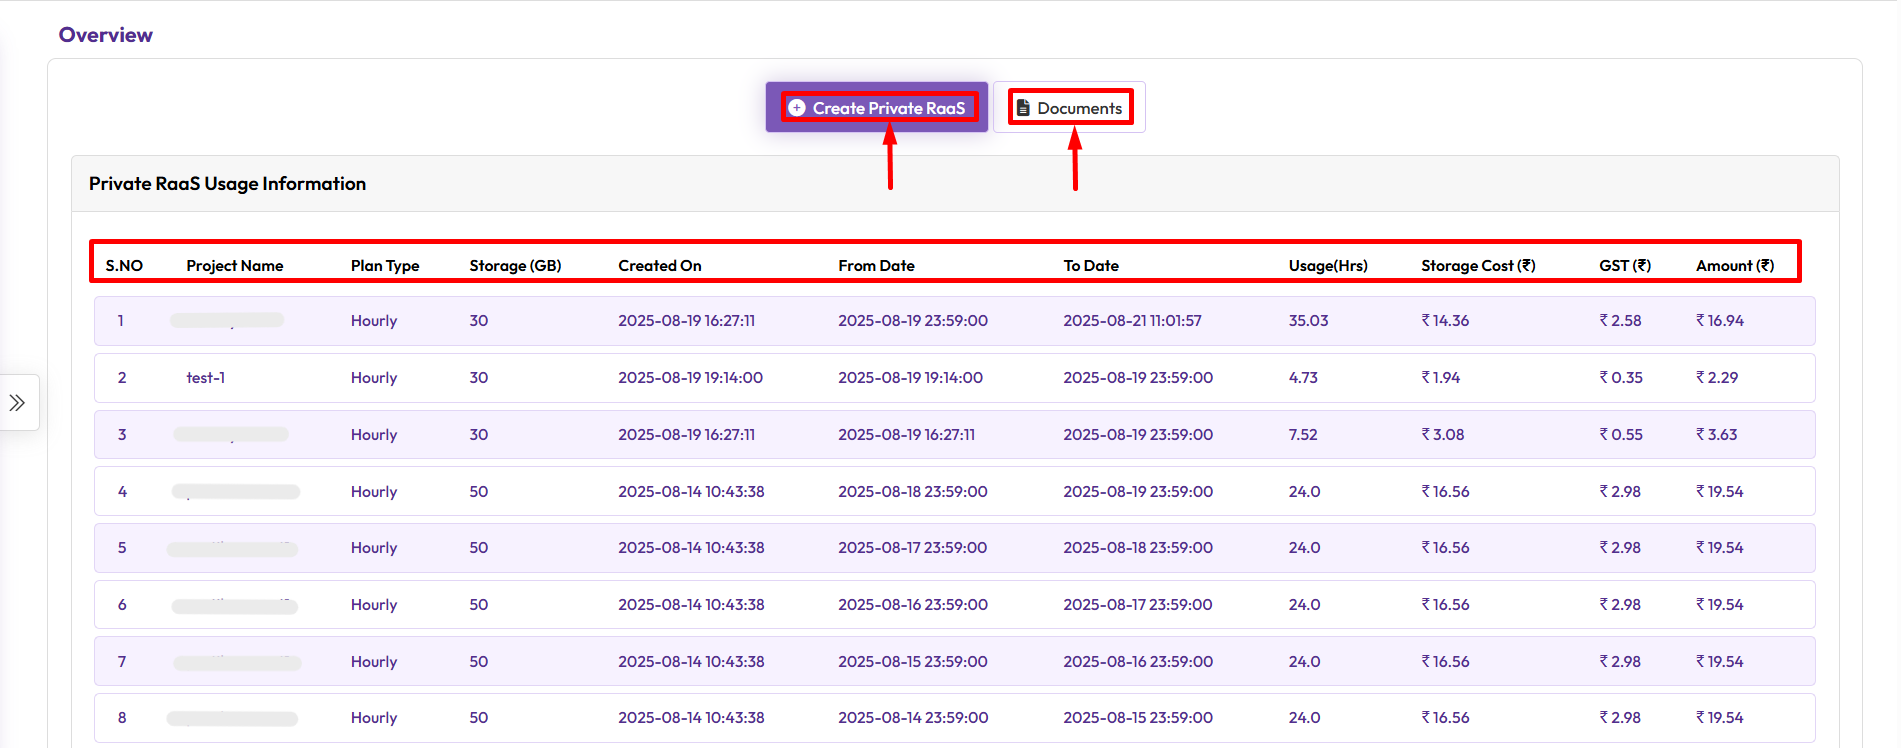Click the plus icon on Create Private RaaS
The image size is (1901, 748).
[797, 108]
